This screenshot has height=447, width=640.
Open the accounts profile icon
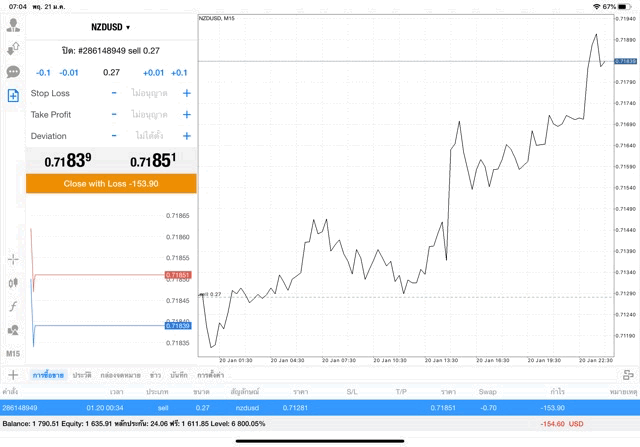(13, 26)
